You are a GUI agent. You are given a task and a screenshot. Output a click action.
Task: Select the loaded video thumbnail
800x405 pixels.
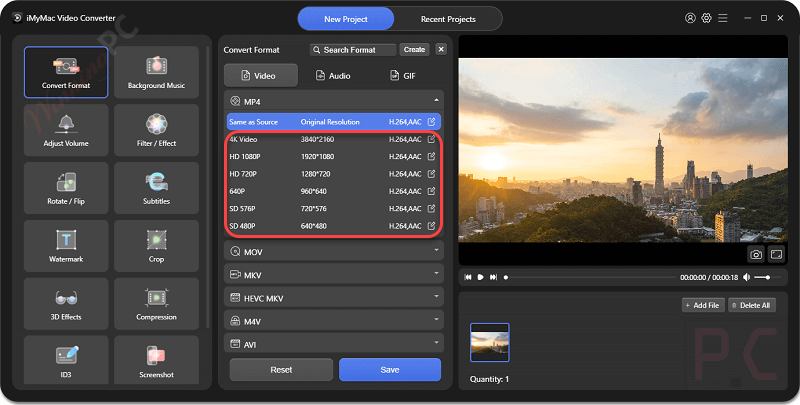pyautogui.click(x=489, y=342)
